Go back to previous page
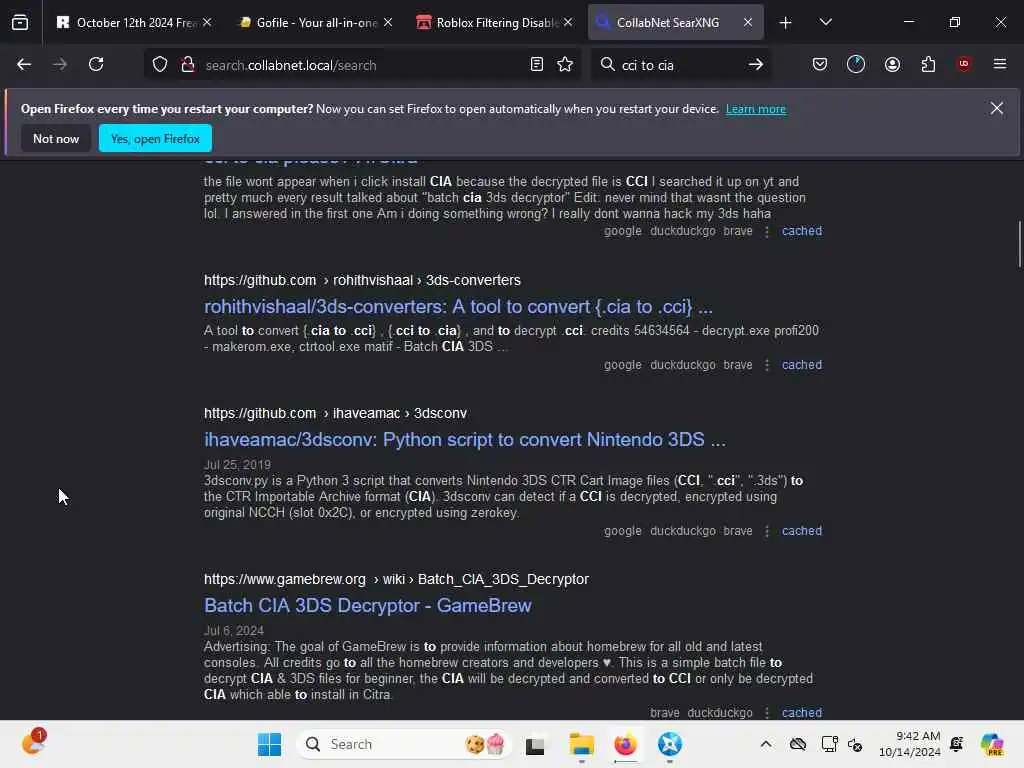Image resolution: width=1024 pixels, height=768 pixels. [24, 64]
